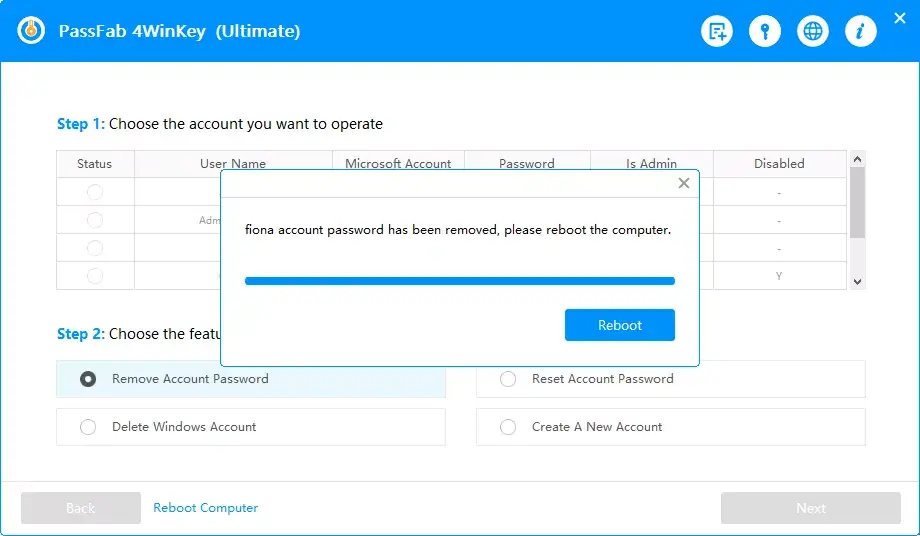This screenshot has height=536, width=920.
Task: Click the Next button
Action: [810, 508]
